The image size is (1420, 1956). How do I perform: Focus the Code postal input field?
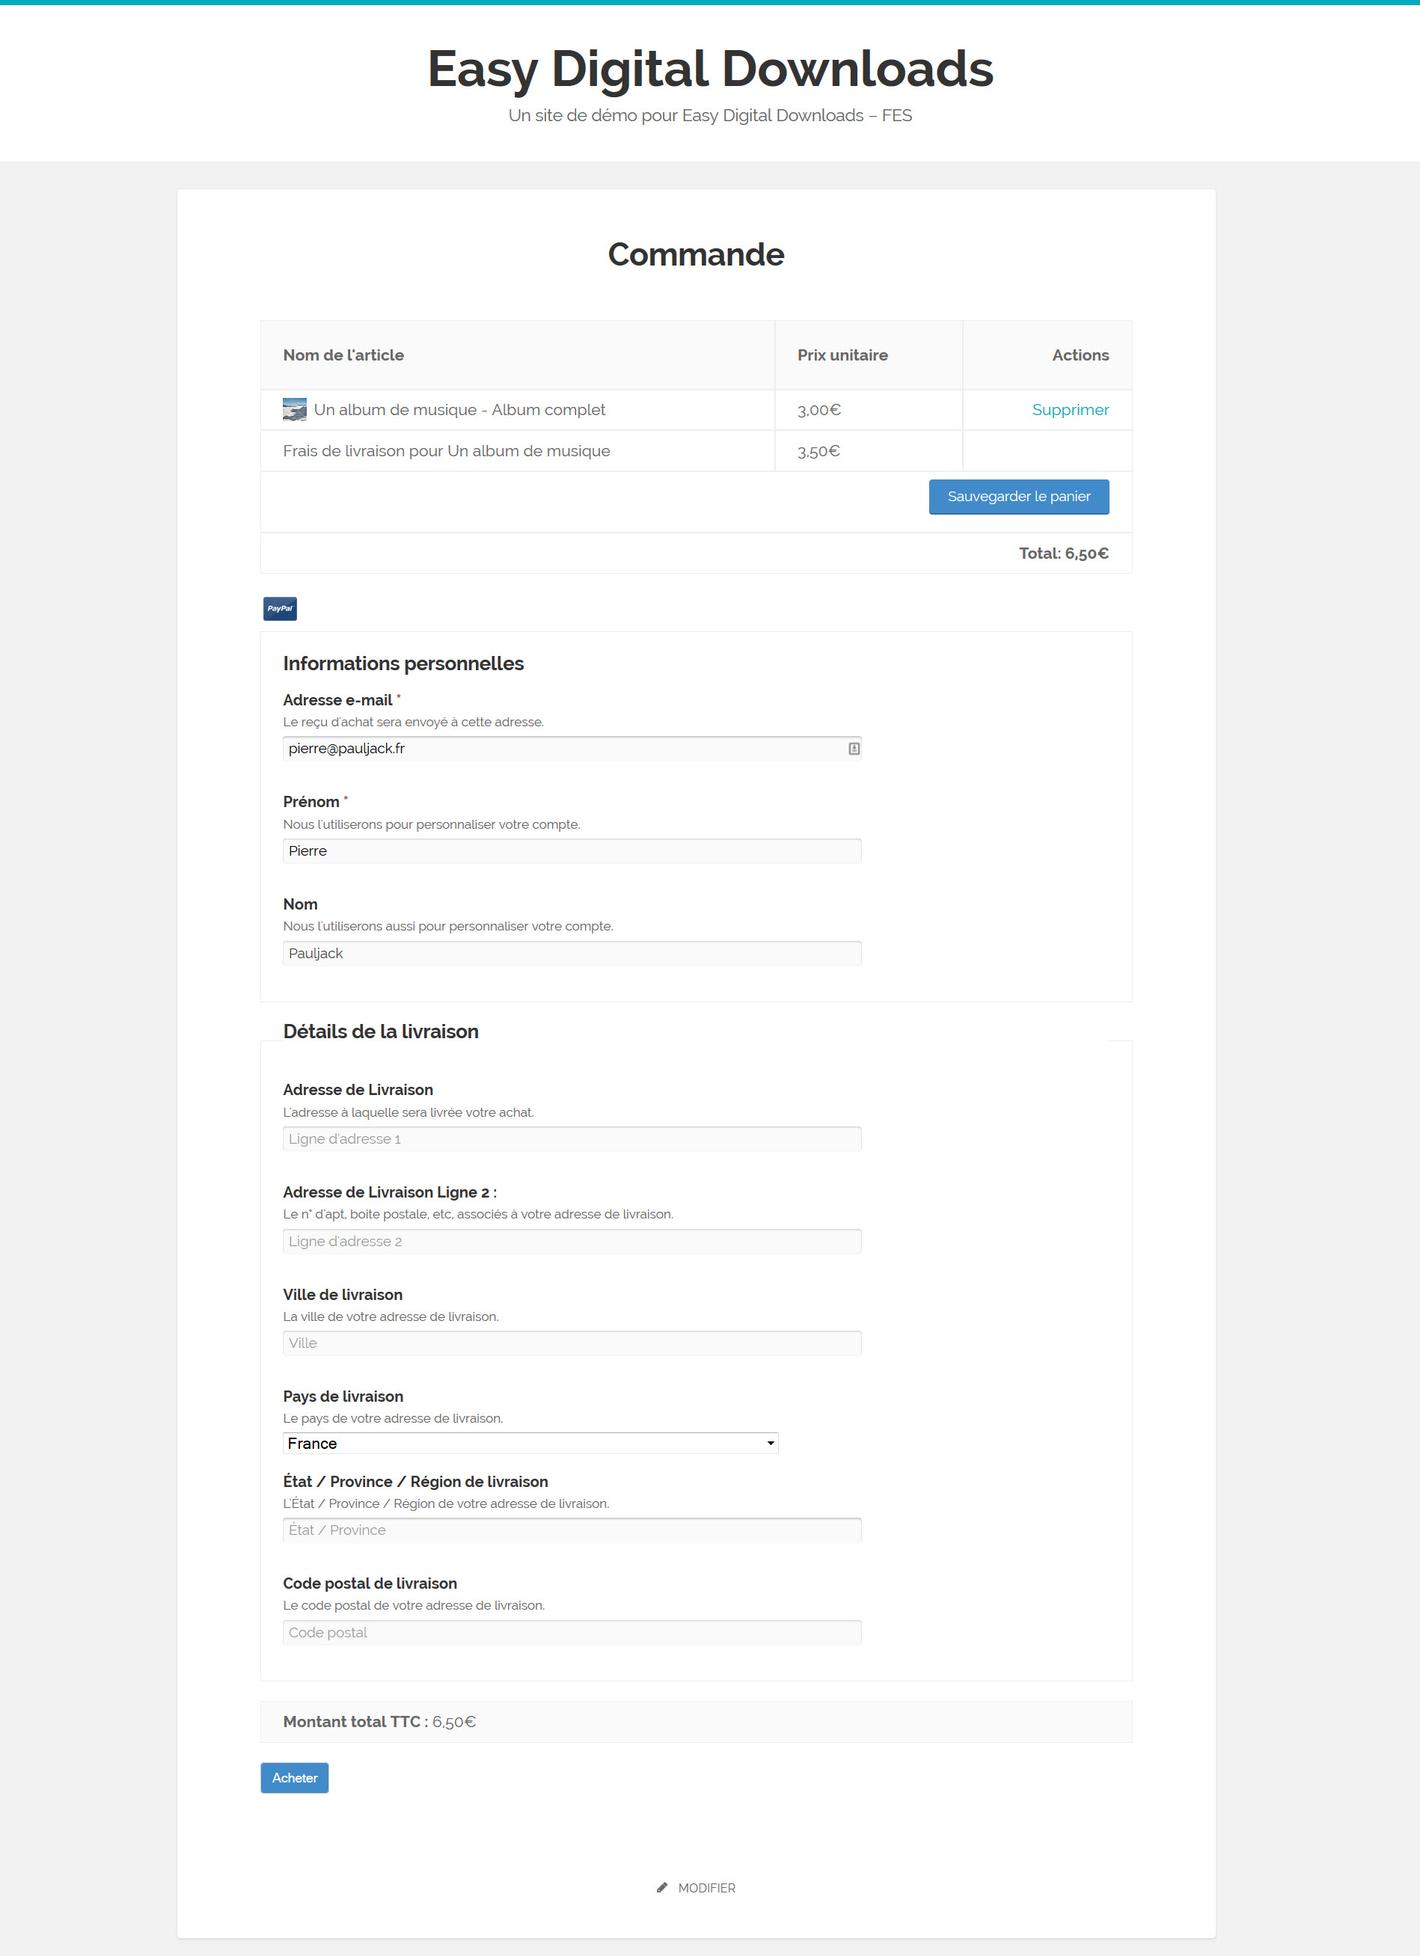571,1632
